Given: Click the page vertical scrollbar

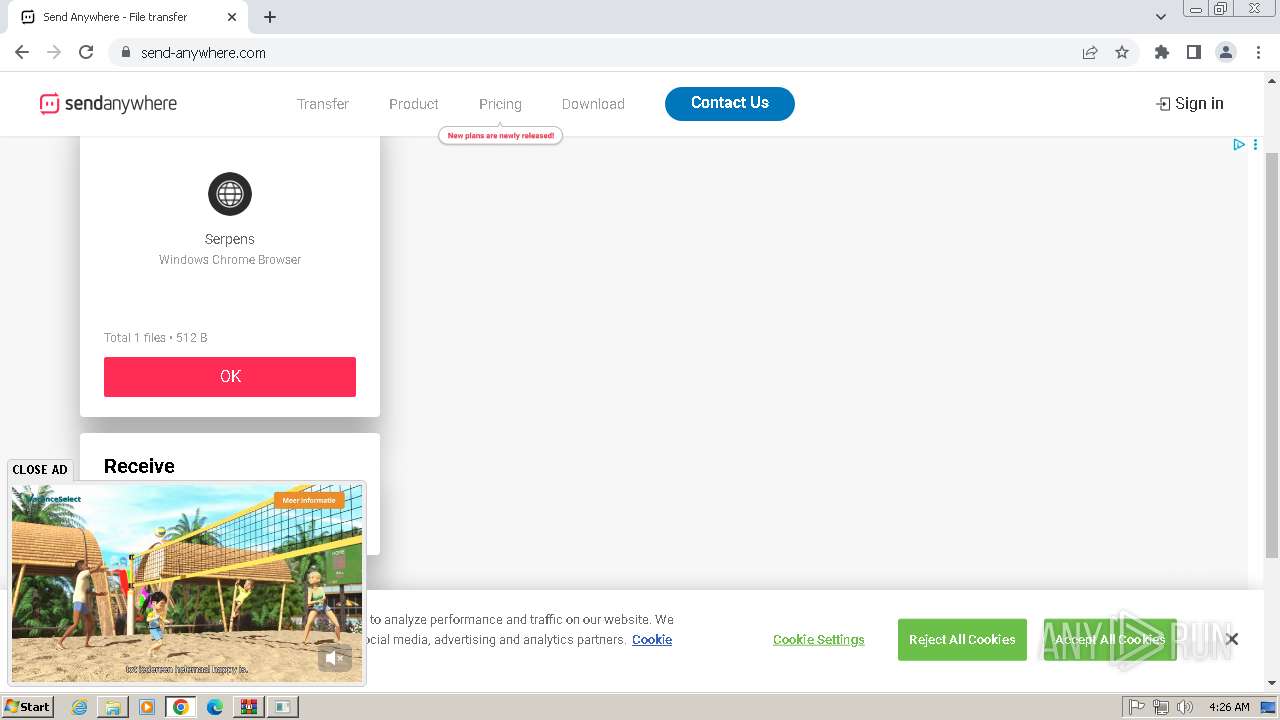Looking at the screenshot, I should (x=1272, y=355).
